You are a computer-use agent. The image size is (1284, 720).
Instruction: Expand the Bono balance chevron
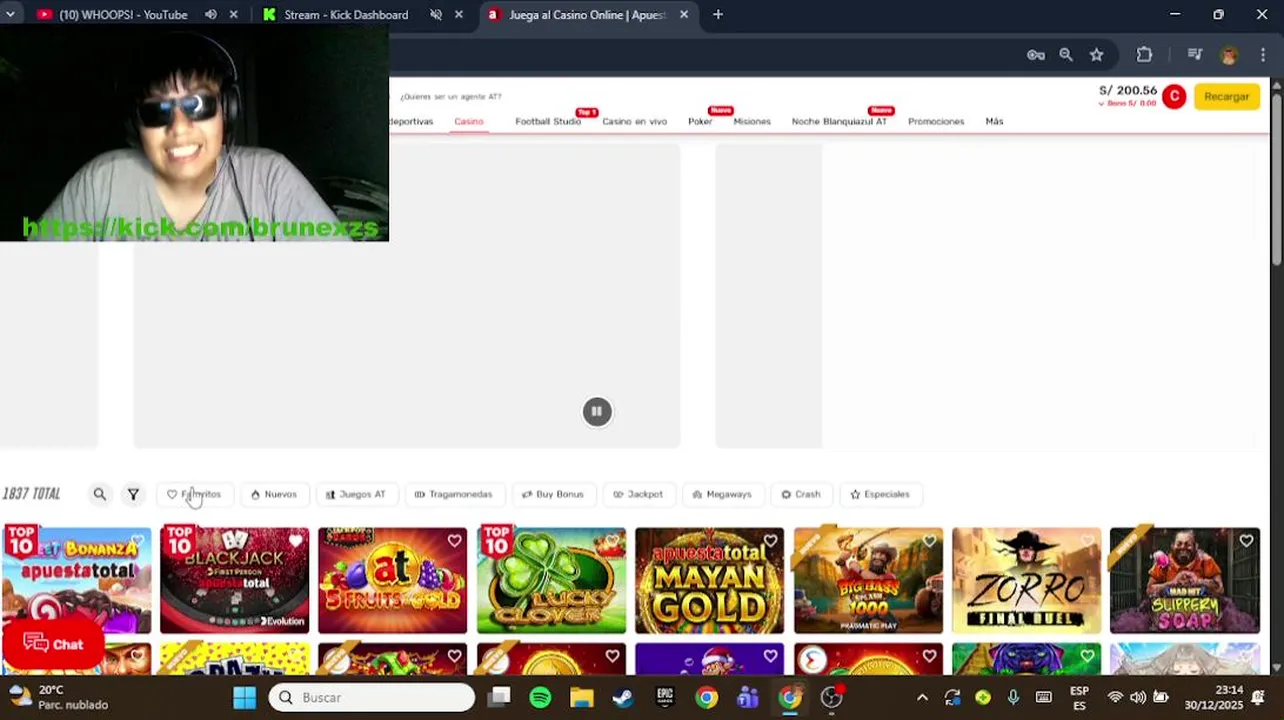coord(1102,103)
